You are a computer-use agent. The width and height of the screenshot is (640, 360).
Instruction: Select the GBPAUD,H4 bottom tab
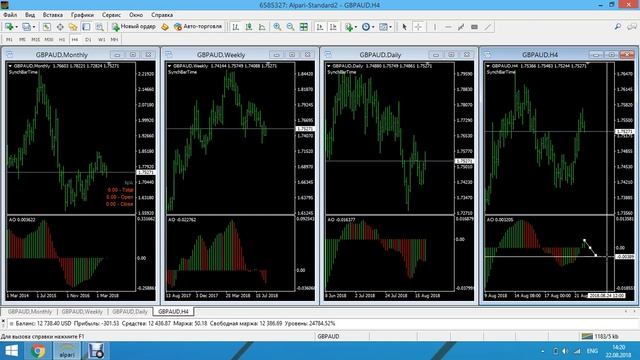pyautogui.click(x=173, y=311)
